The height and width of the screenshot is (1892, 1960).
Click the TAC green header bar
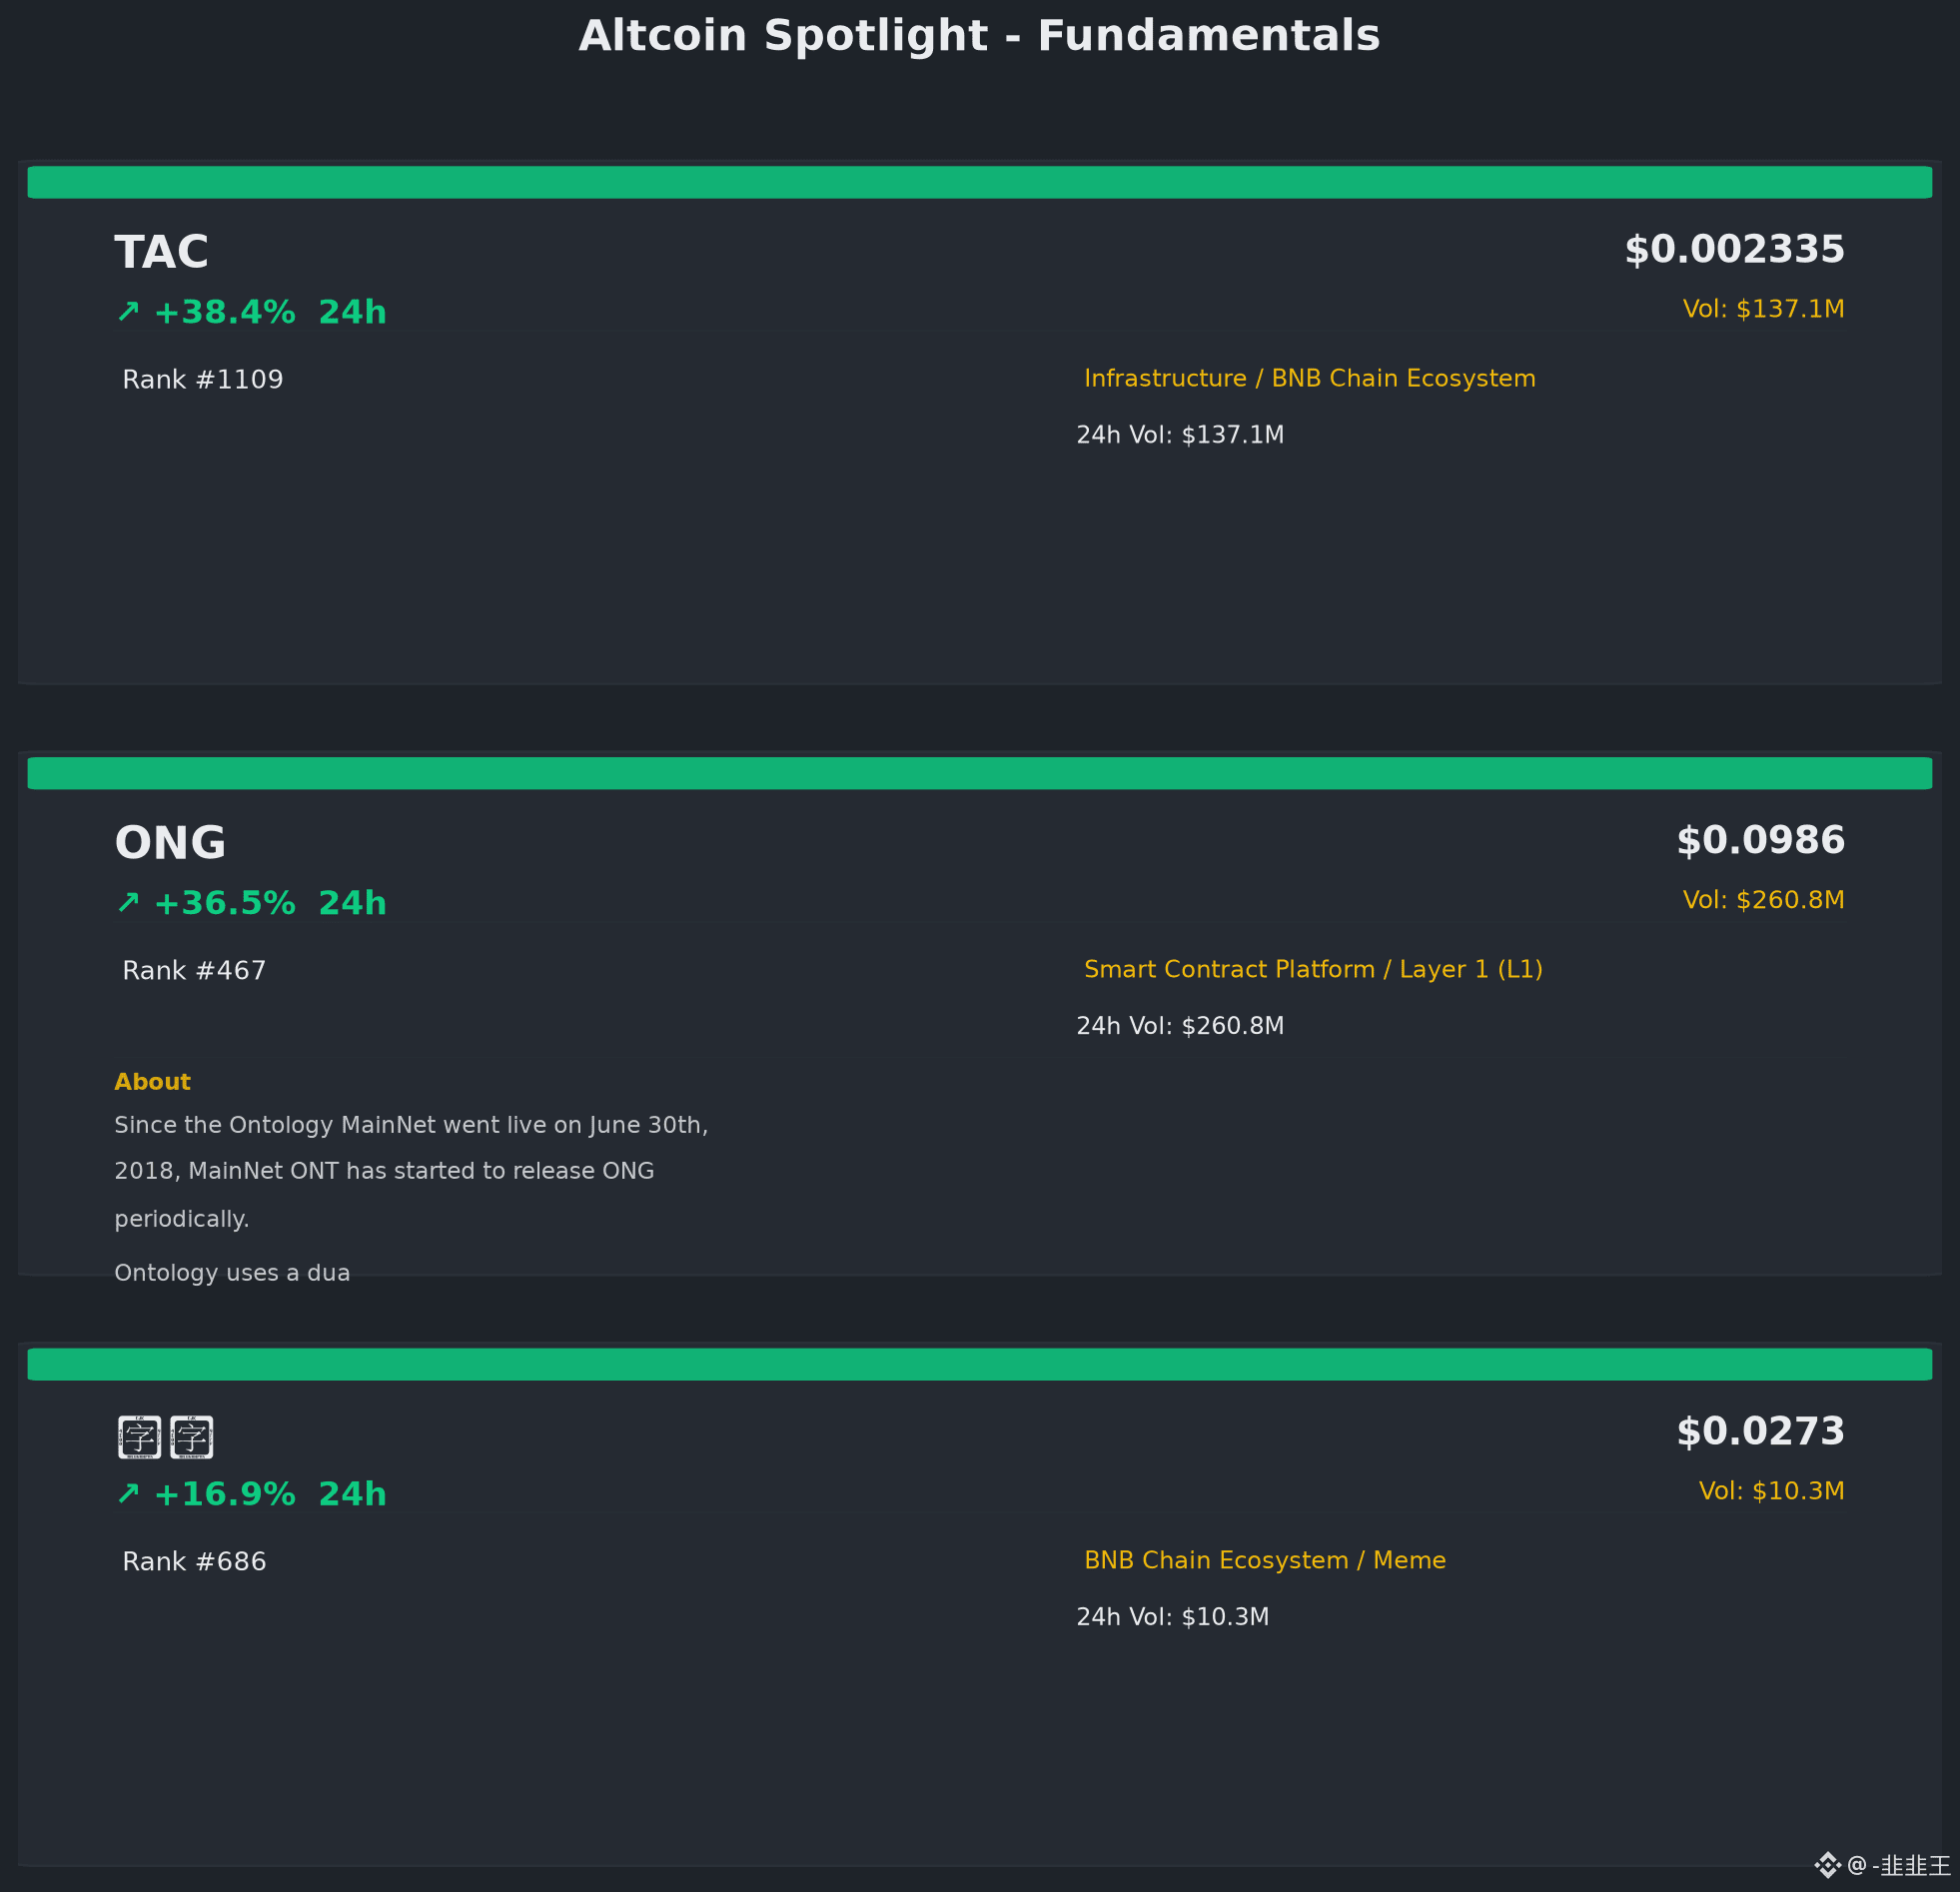tap(980, 182)
